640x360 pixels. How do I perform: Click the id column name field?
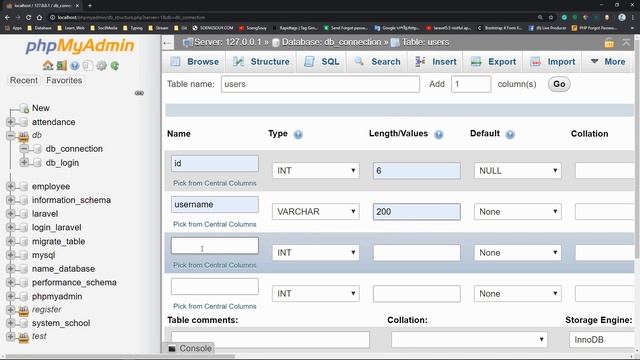(x=215, y=163)
